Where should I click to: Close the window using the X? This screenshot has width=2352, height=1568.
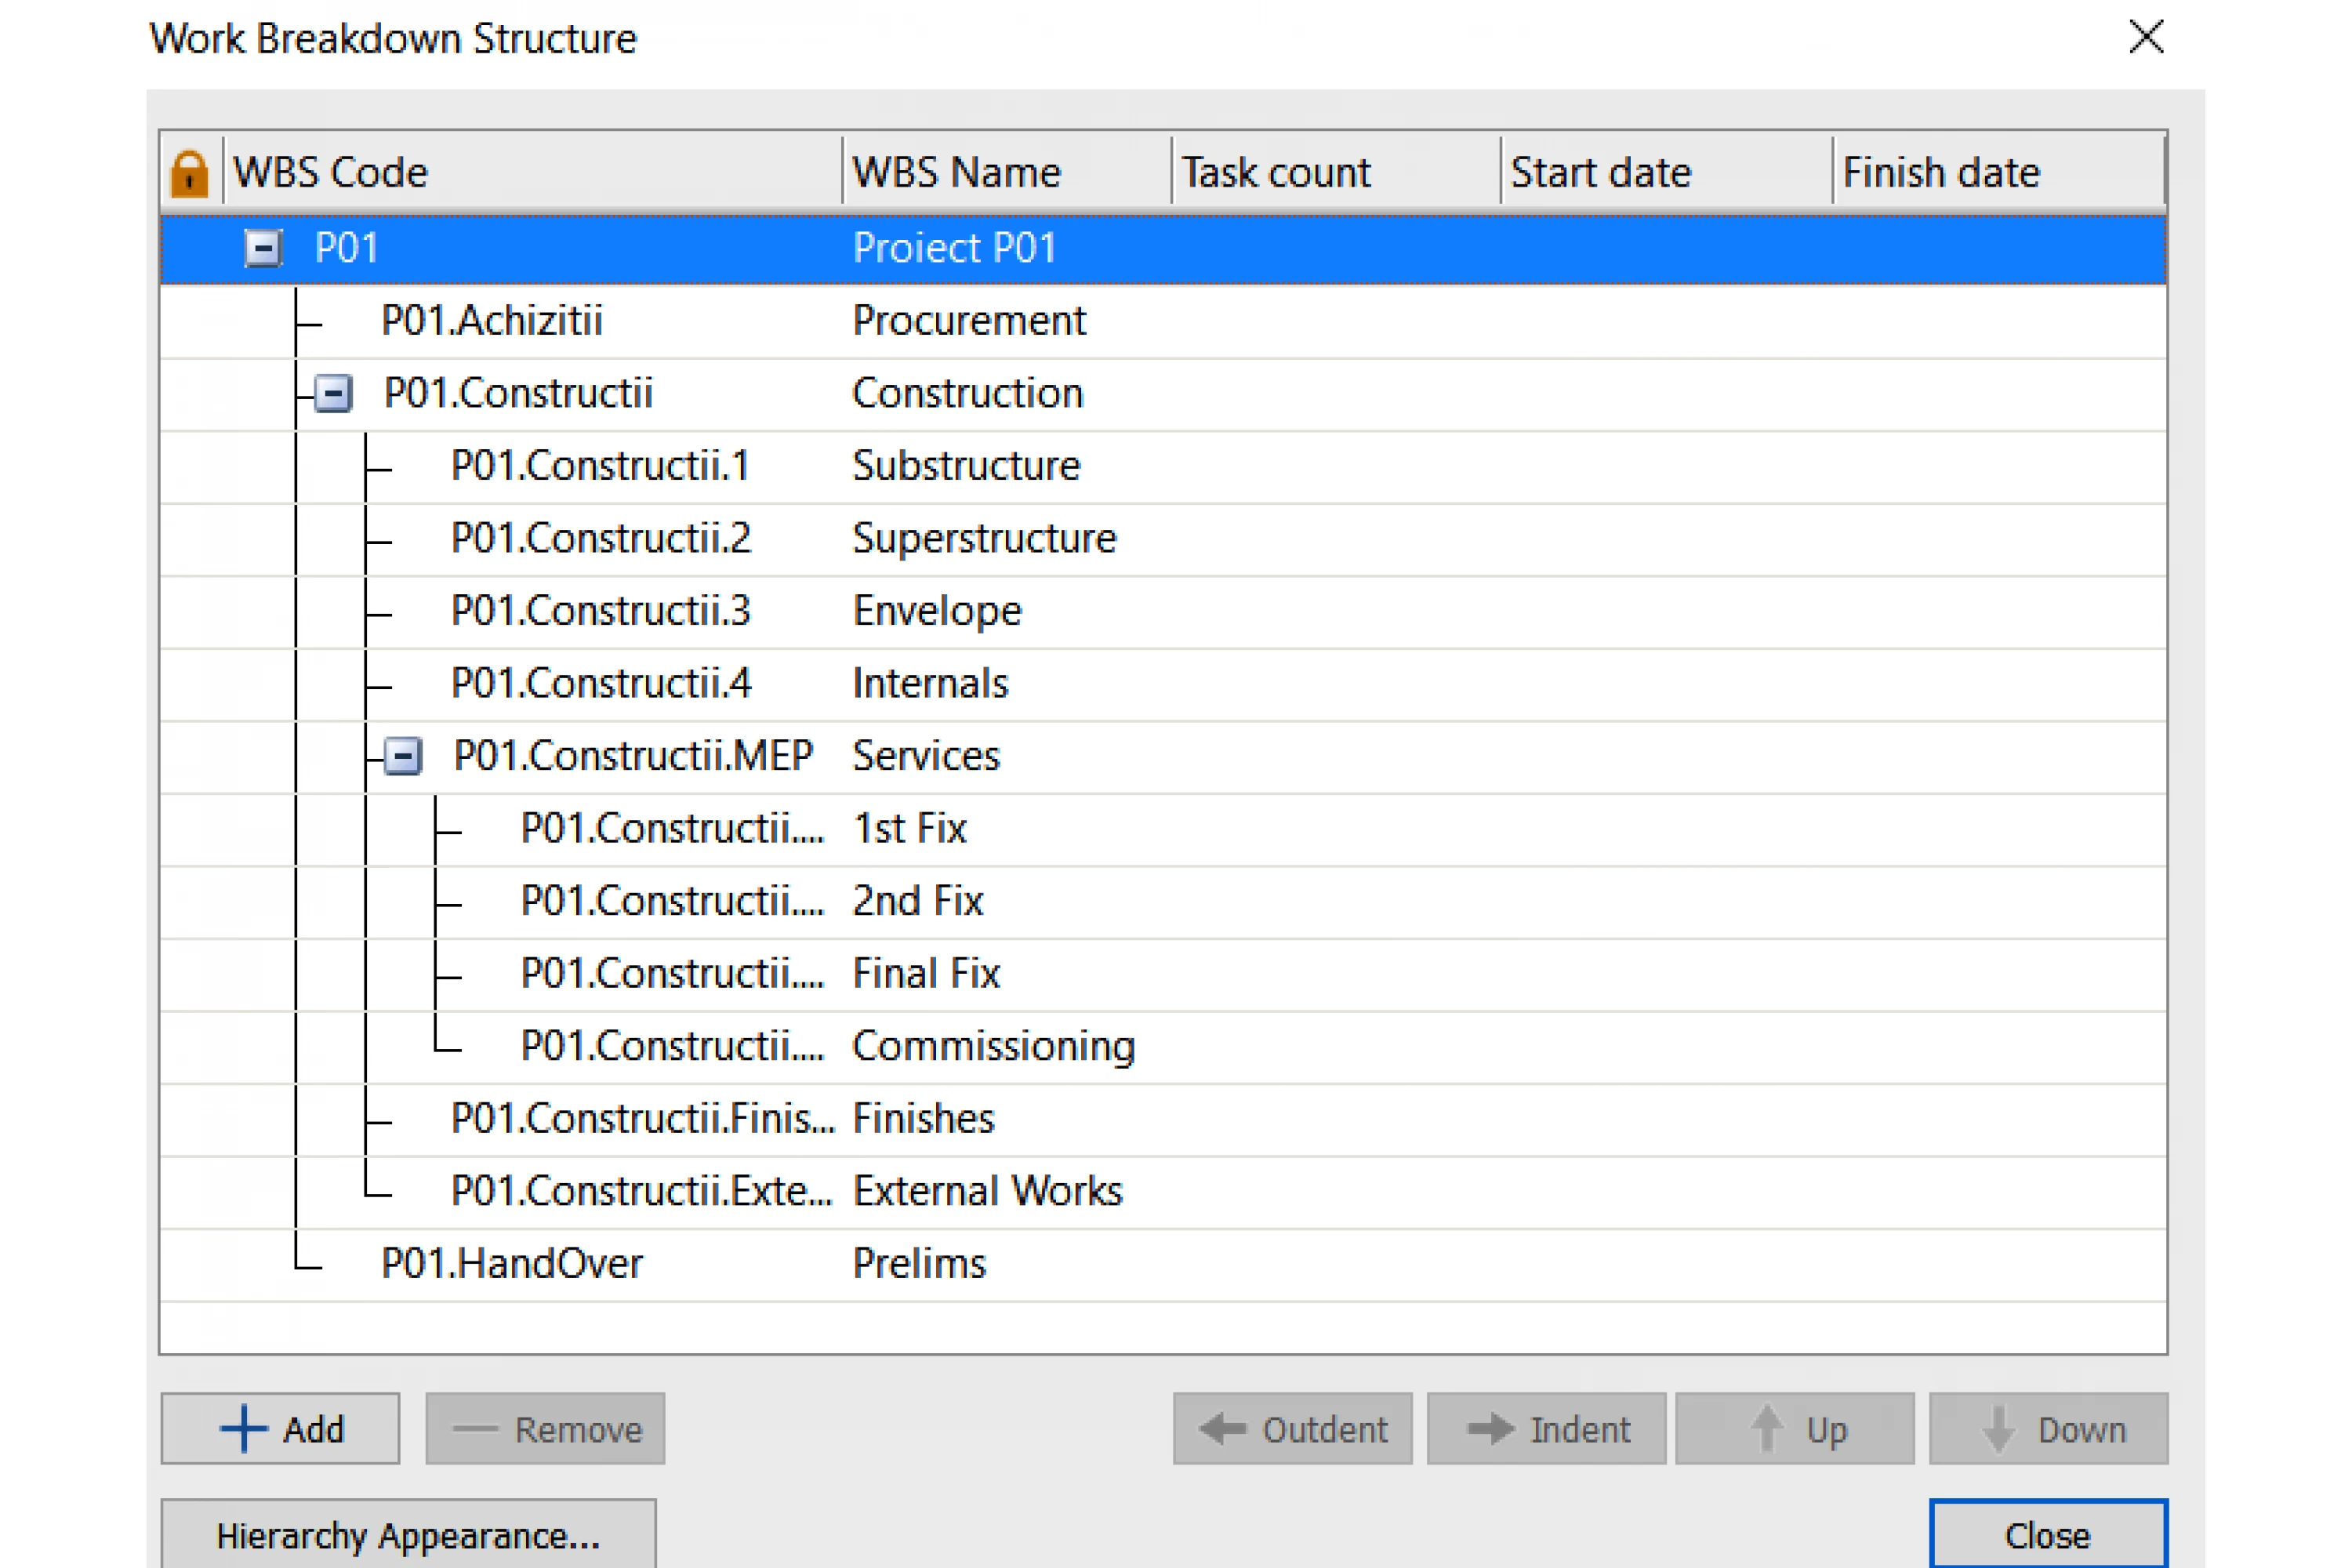[x=2146, y=37]
